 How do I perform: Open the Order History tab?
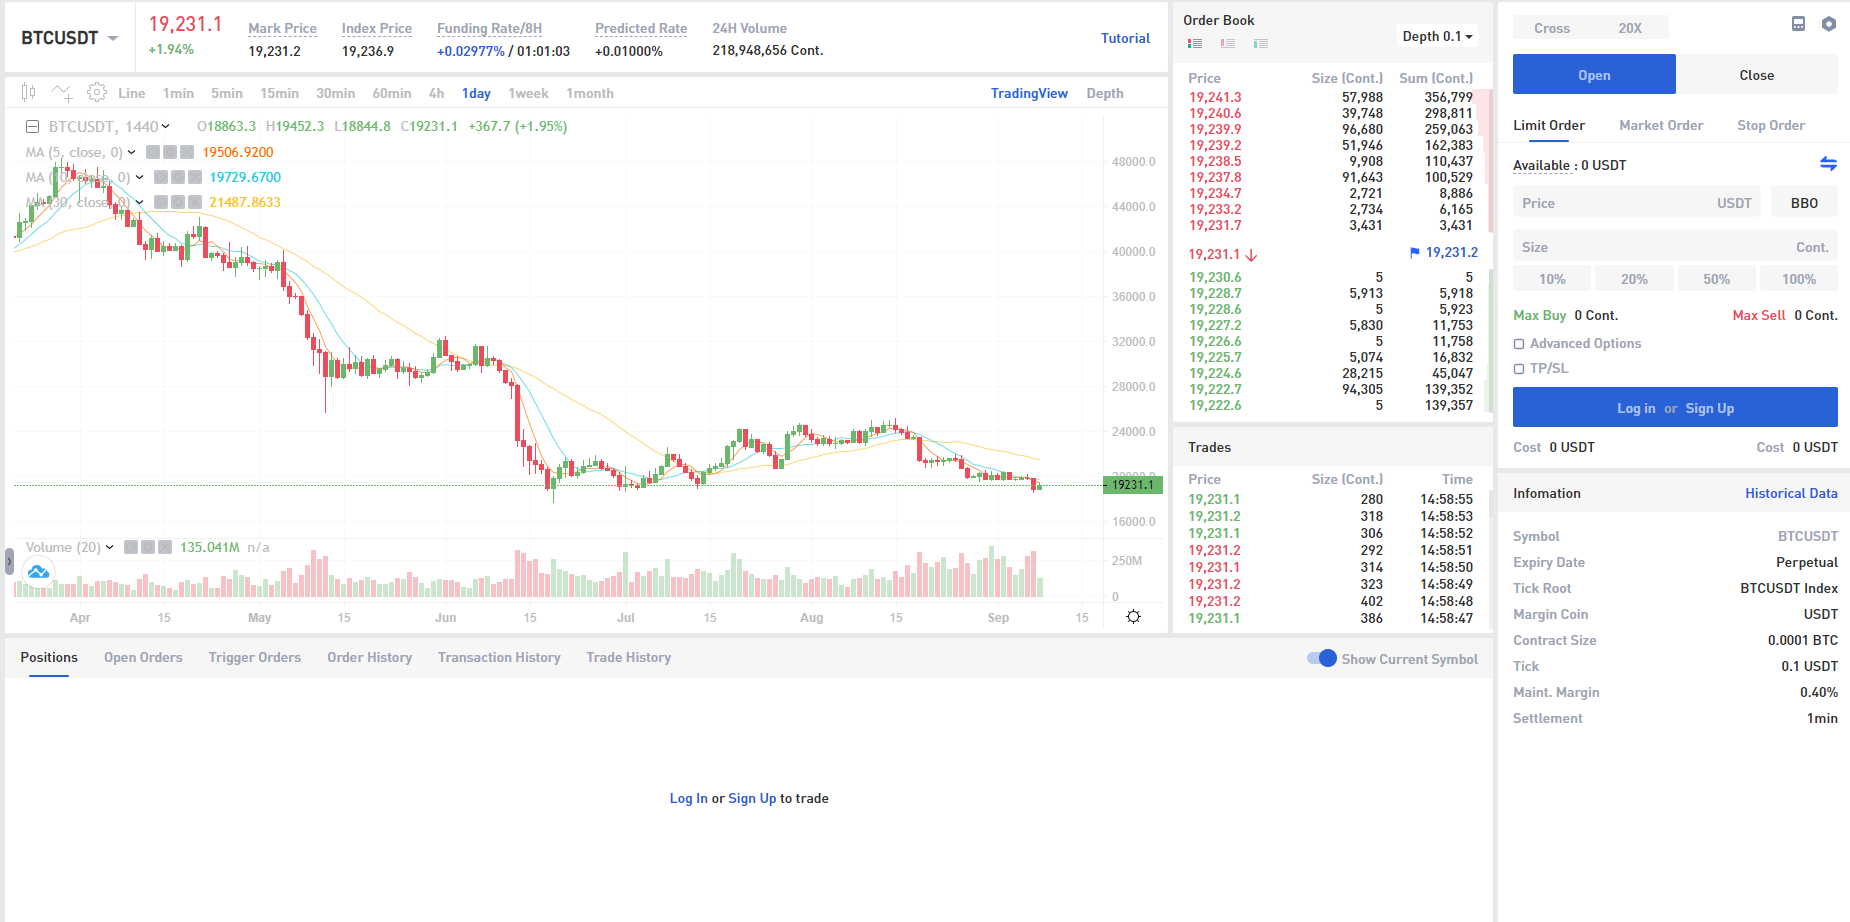[x=369, y=657]
